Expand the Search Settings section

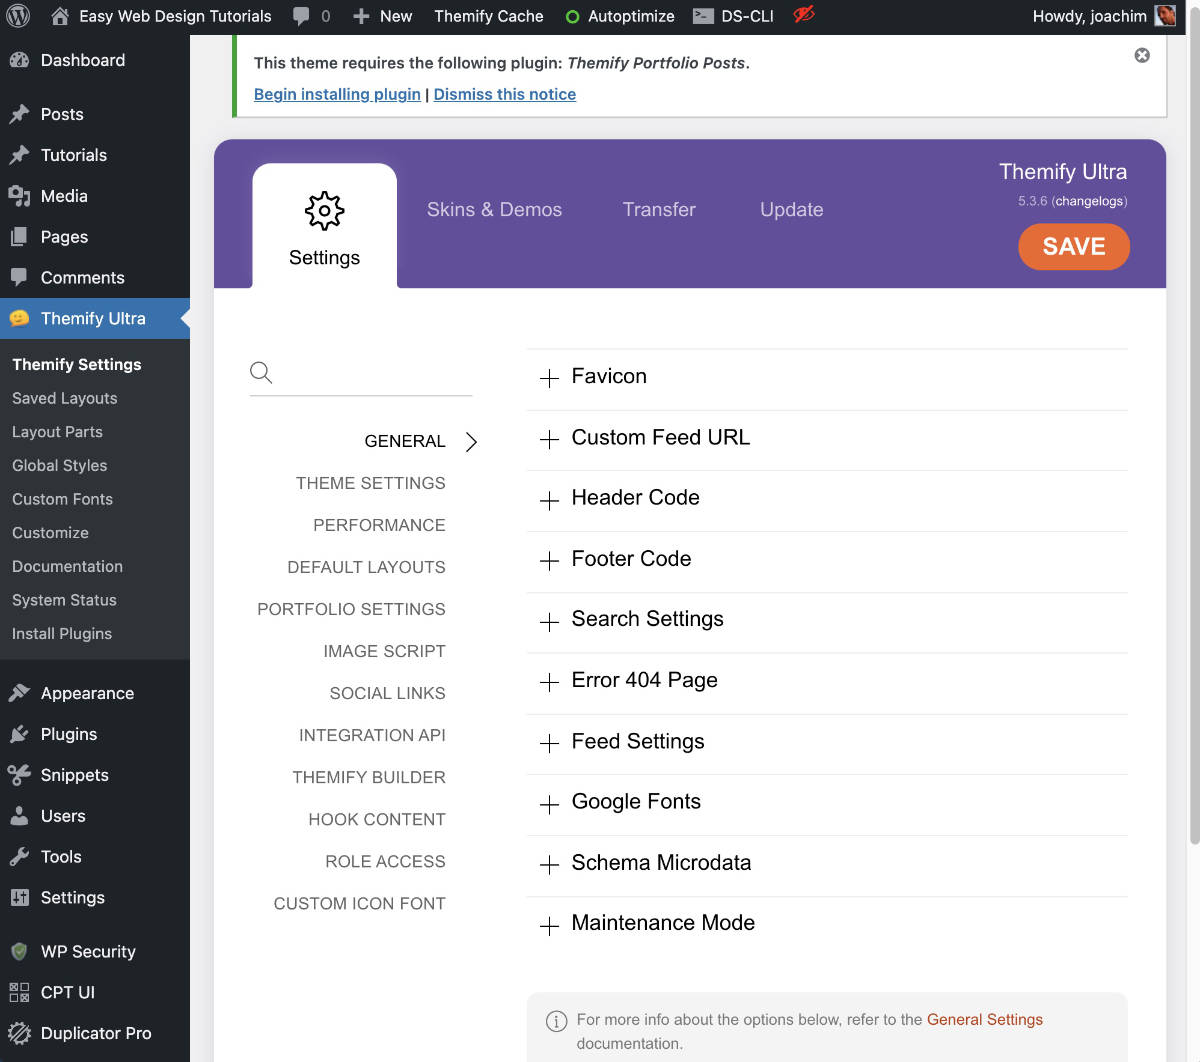click(x=827, y=621)
